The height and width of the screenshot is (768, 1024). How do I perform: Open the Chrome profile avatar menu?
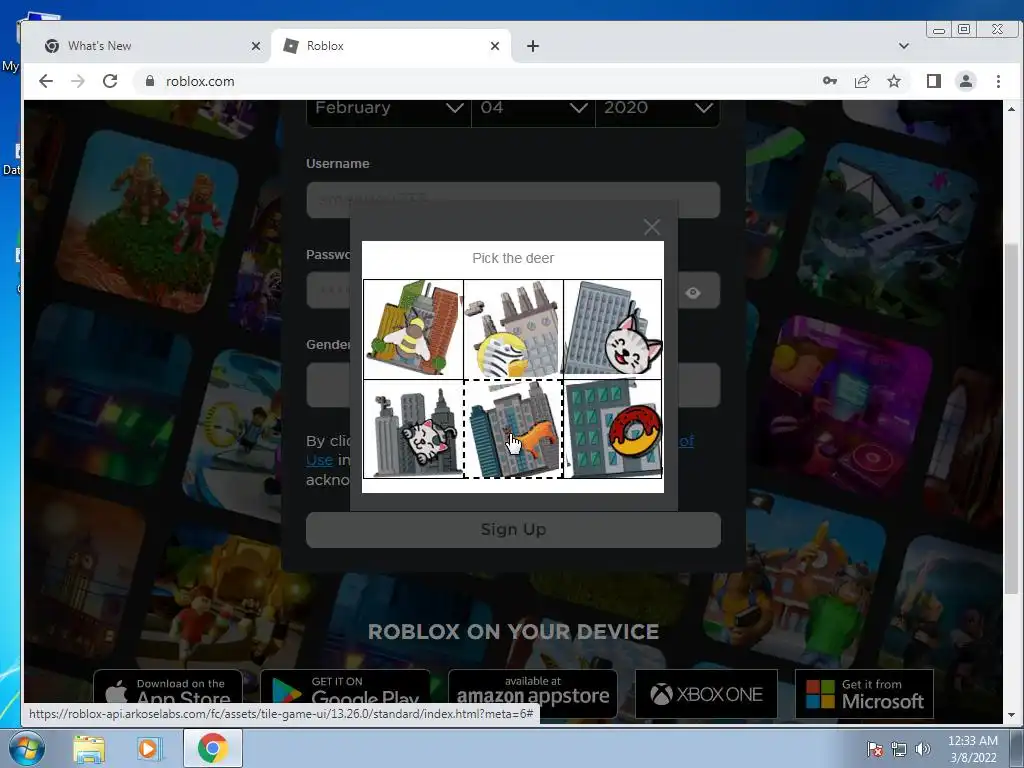point(966,81)
